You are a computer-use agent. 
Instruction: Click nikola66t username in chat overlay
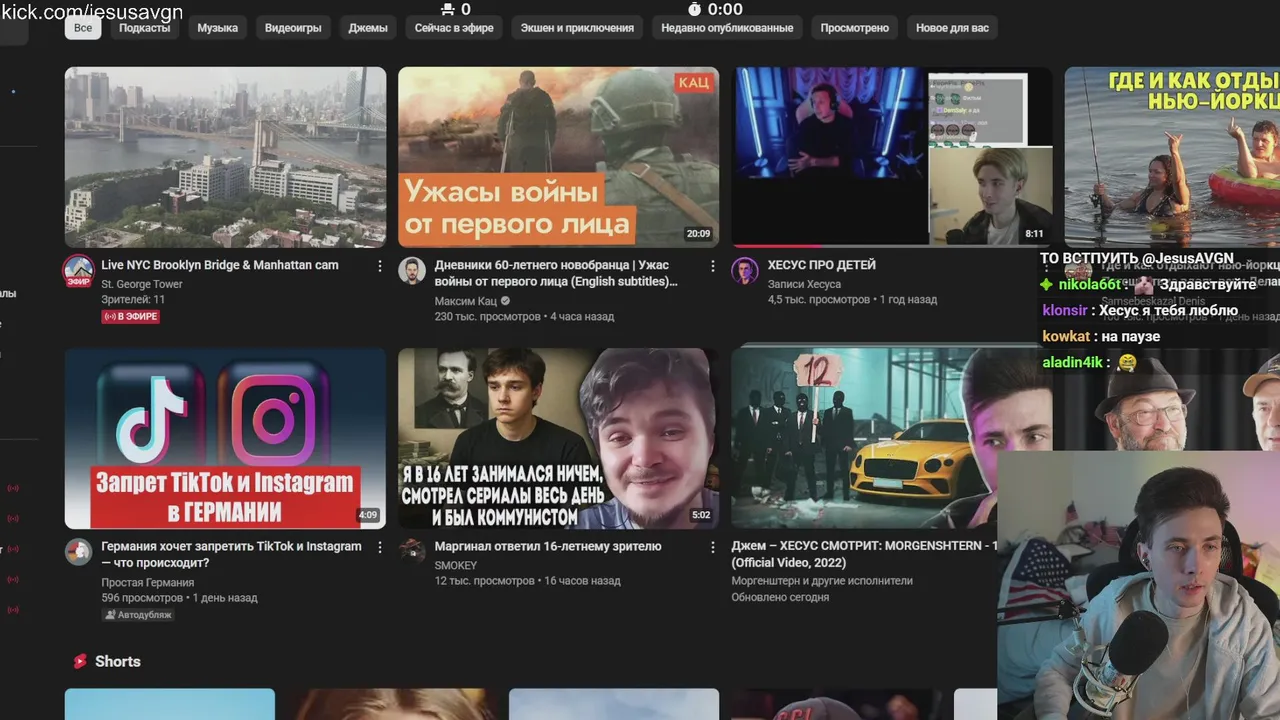click(1089, 285)
